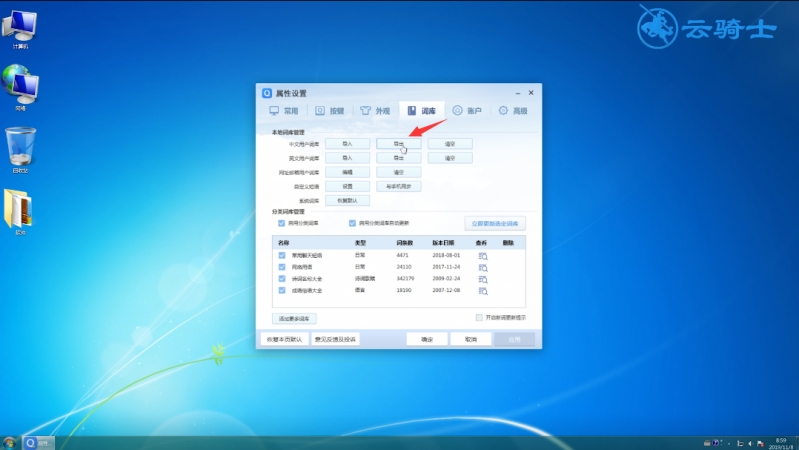
Task: Select the 词库 tab
Action: click(421, 111)
